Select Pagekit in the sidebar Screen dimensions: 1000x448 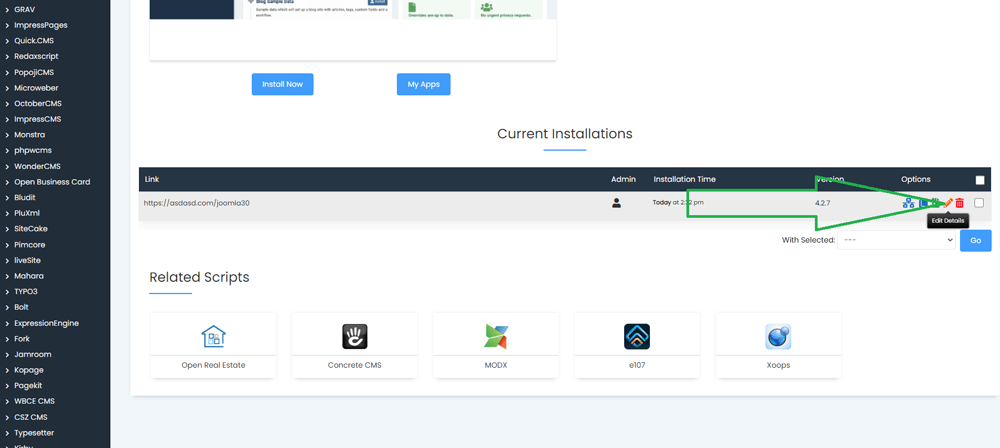(28, 385)
